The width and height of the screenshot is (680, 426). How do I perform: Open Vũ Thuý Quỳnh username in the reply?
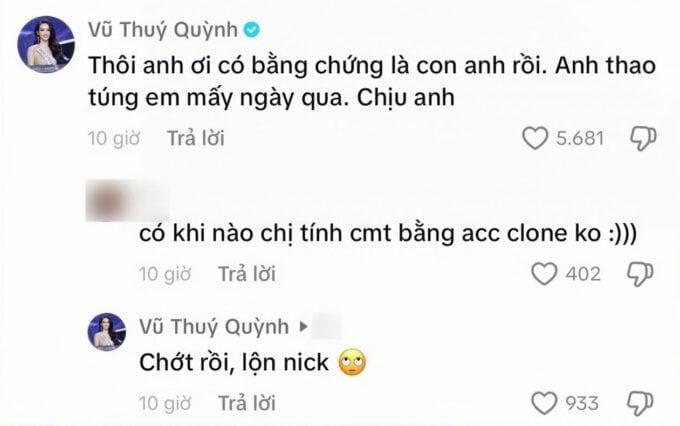click(x=214, y=326)
